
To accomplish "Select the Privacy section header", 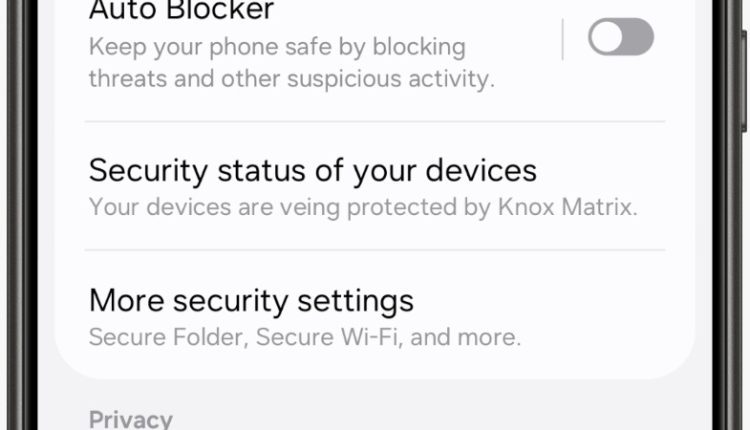I will (130, 419).
